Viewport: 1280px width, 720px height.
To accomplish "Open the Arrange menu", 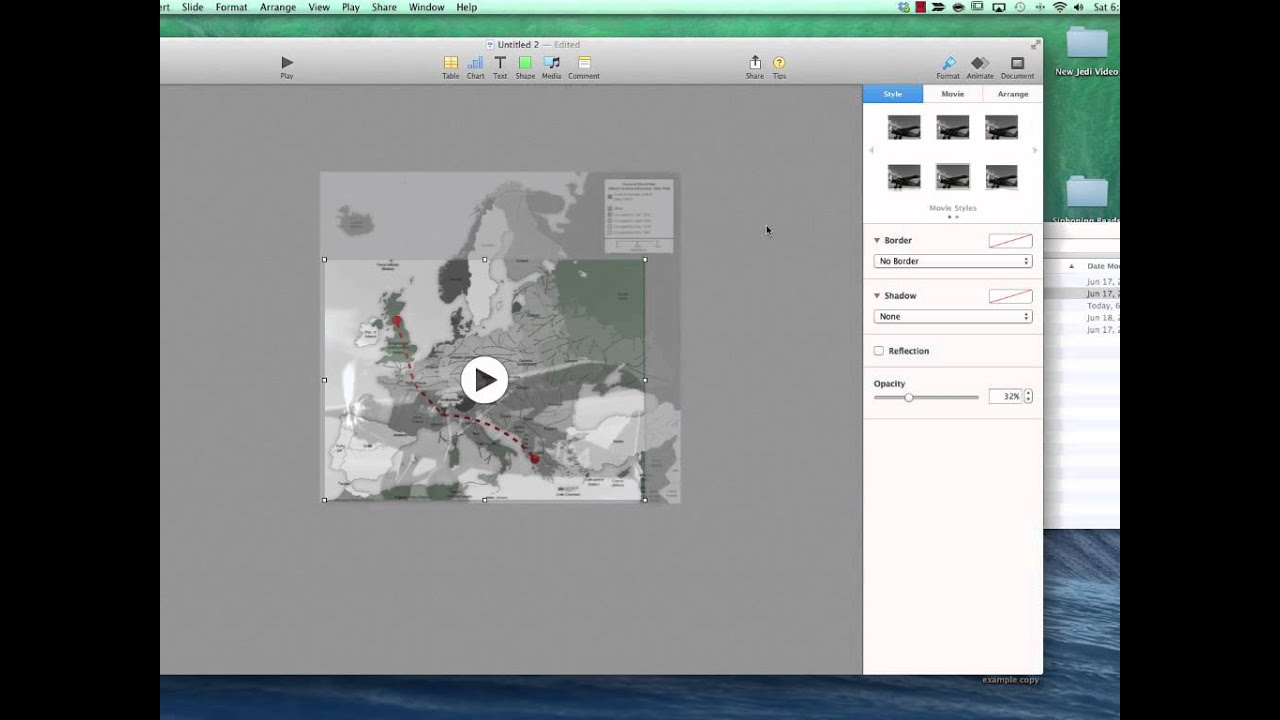I will tap(278, 7).
